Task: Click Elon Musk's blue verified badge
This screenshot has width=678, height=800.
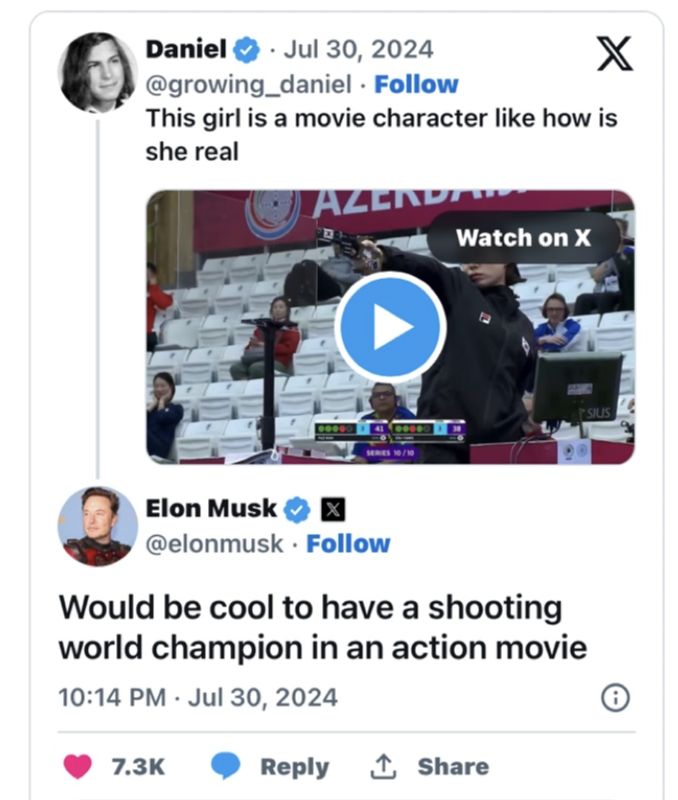Action: click(297, 509)
